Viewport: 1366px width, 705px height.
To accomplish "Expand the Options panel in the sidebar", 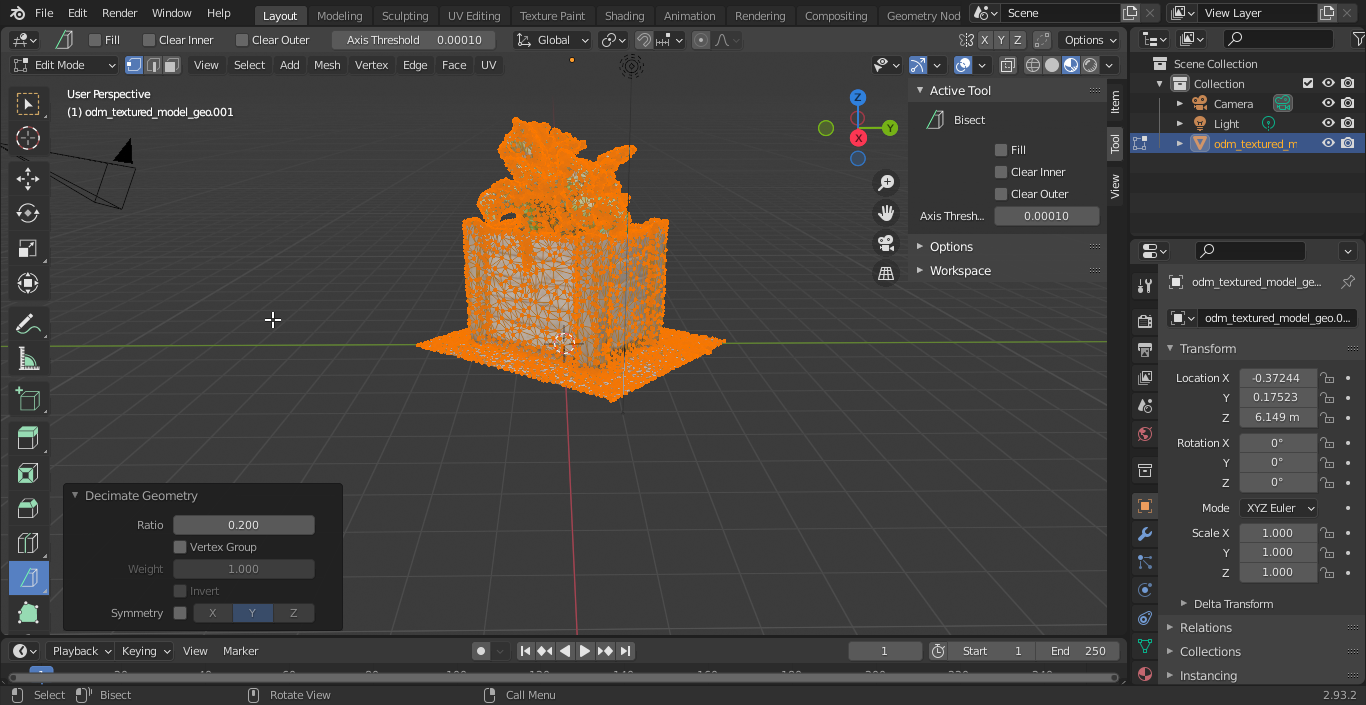I will click(x=950, y=247).
